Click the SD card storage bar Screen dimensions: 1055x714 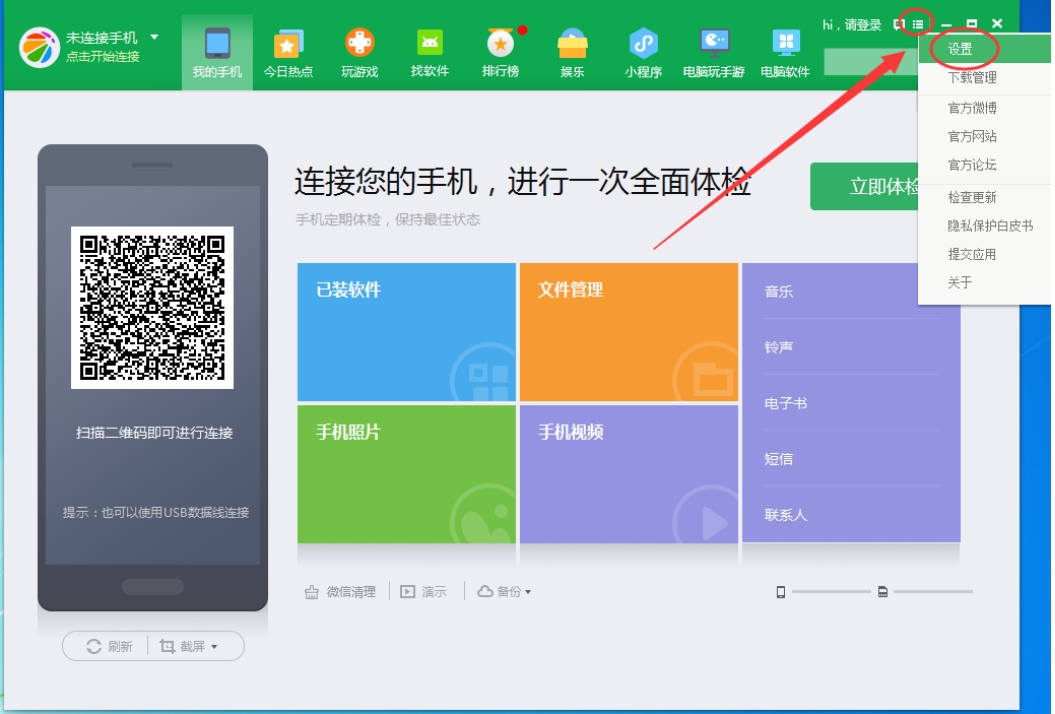[x=933, y=592]
